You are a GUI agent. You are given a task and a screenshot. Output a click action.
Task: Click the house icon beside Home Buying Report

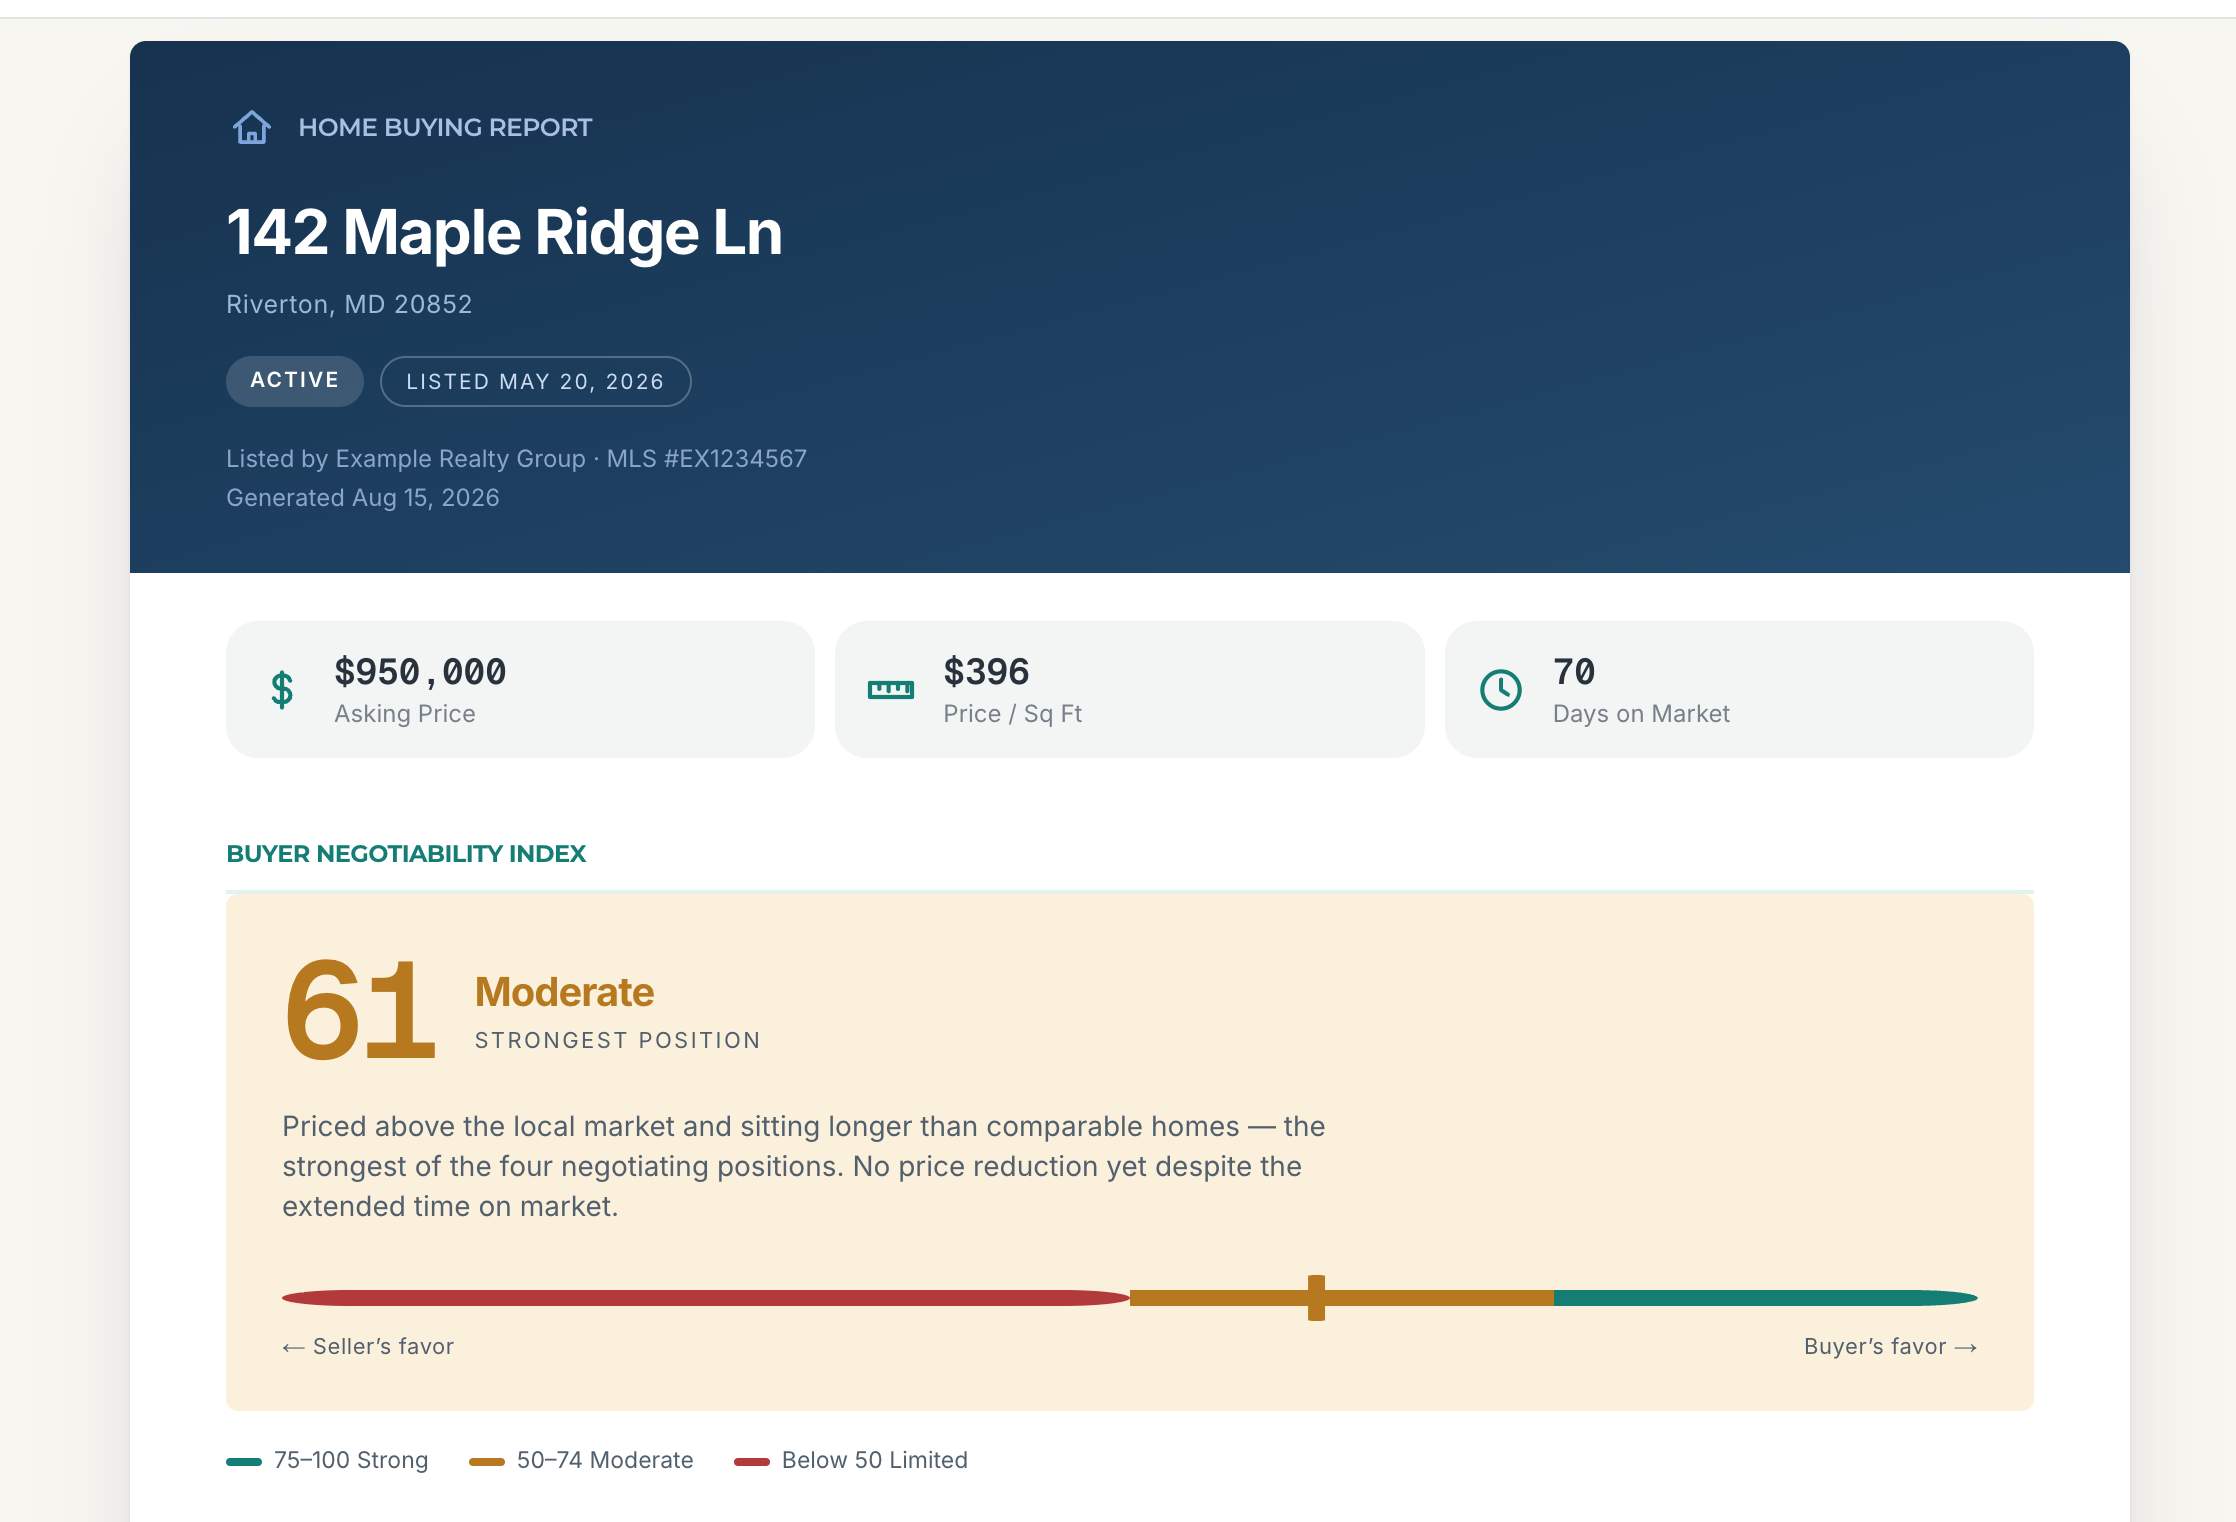pyautogui.click(x=252, y=127)
